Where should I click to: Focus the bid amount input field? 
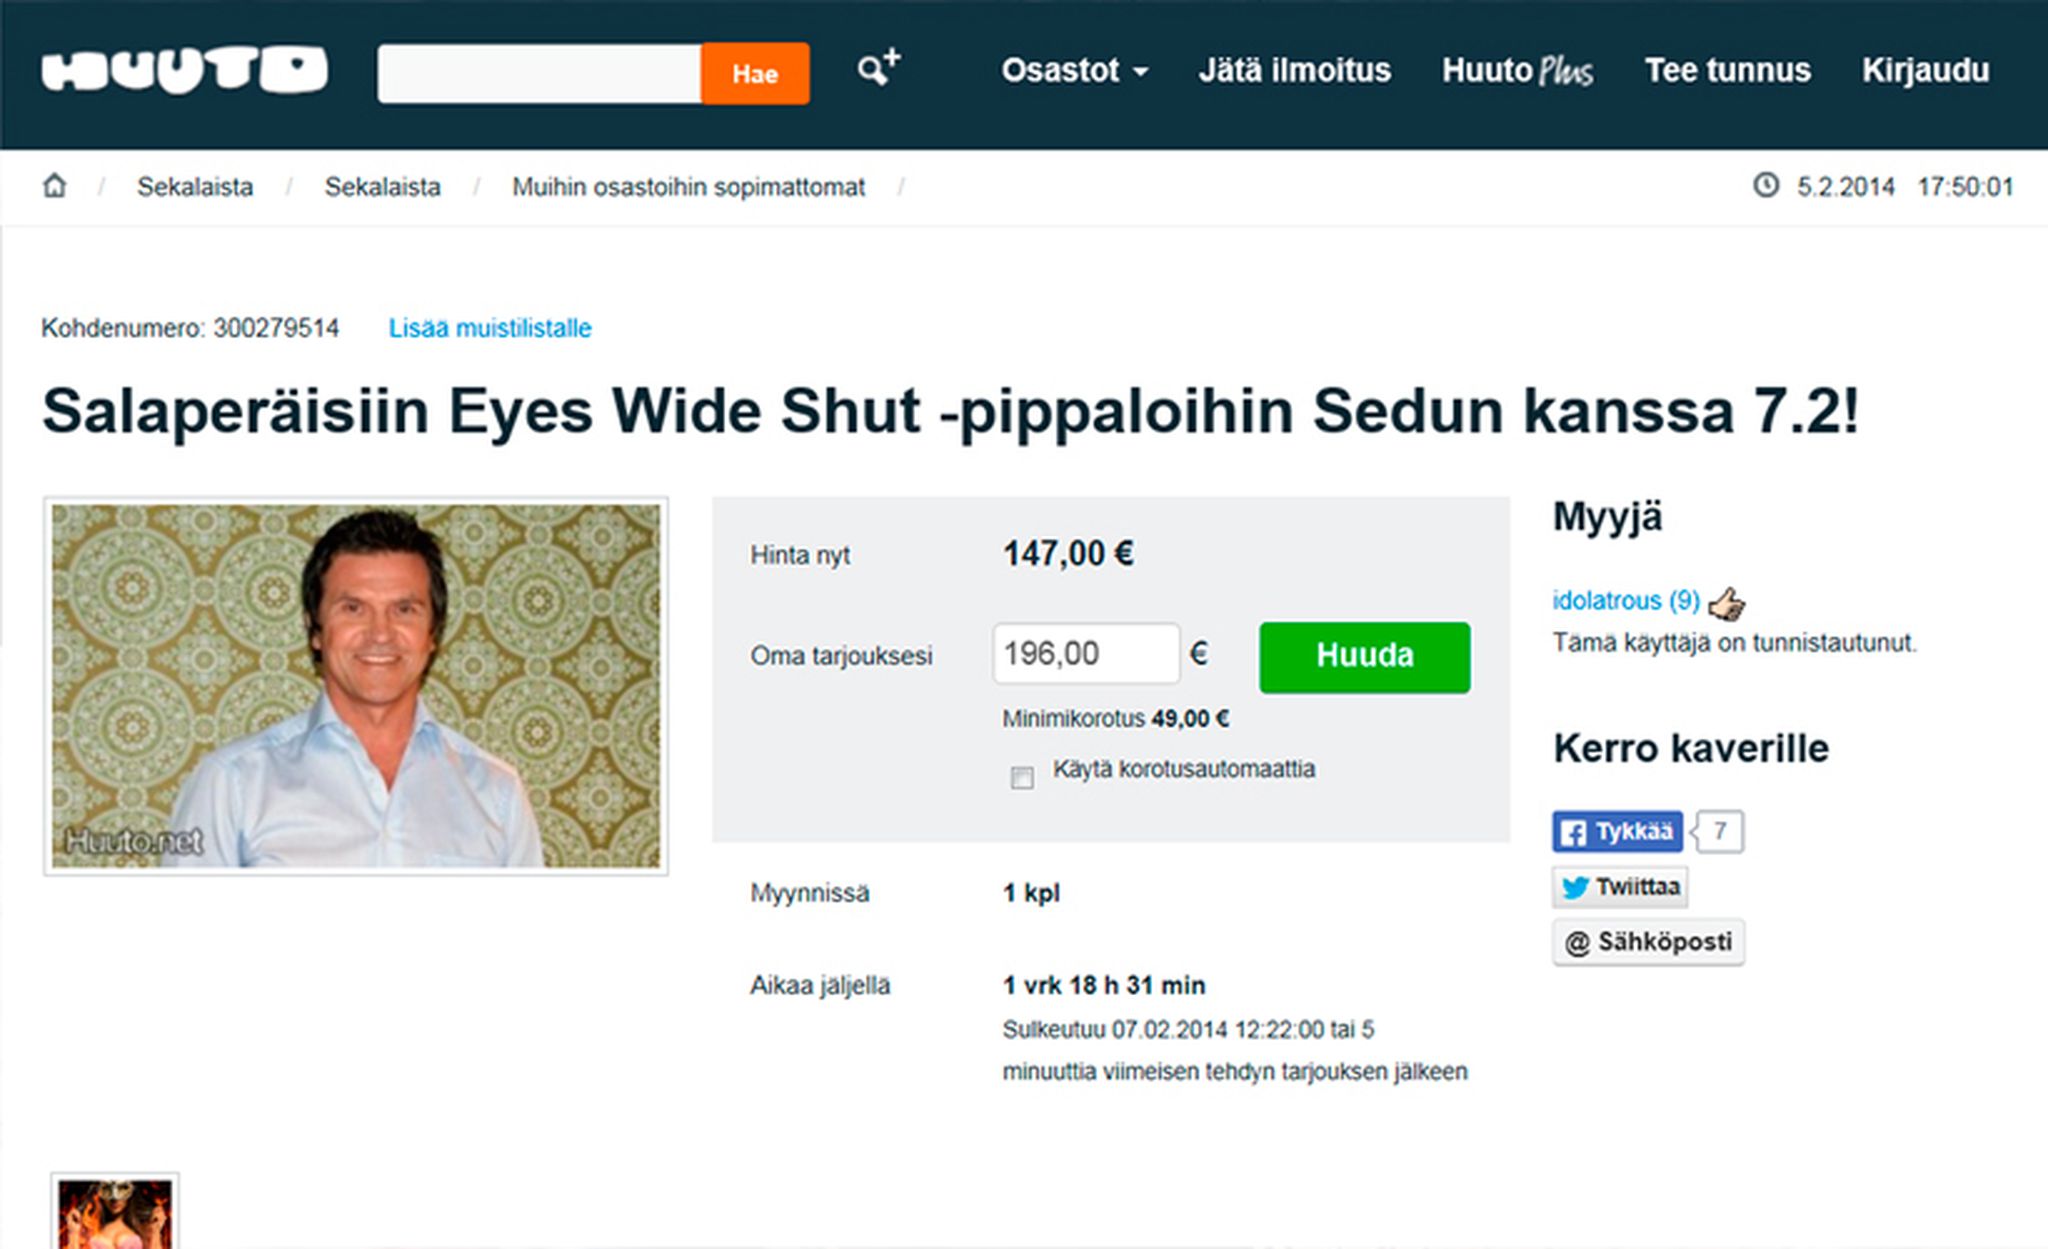(1086, 654)
